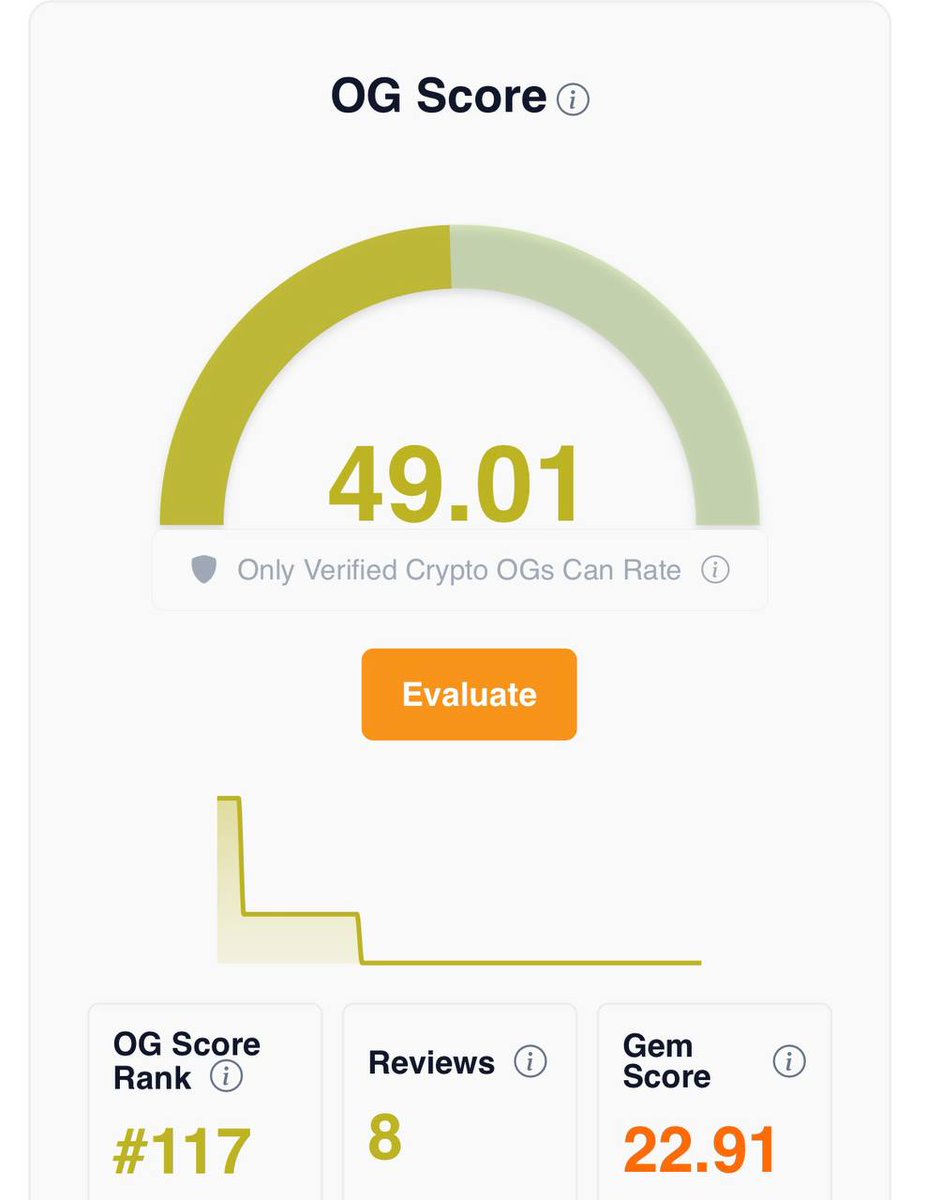Viewport: 941px width, 1200px height.
Task: Click the info icon beside OG Score heading
Action: 573,100
